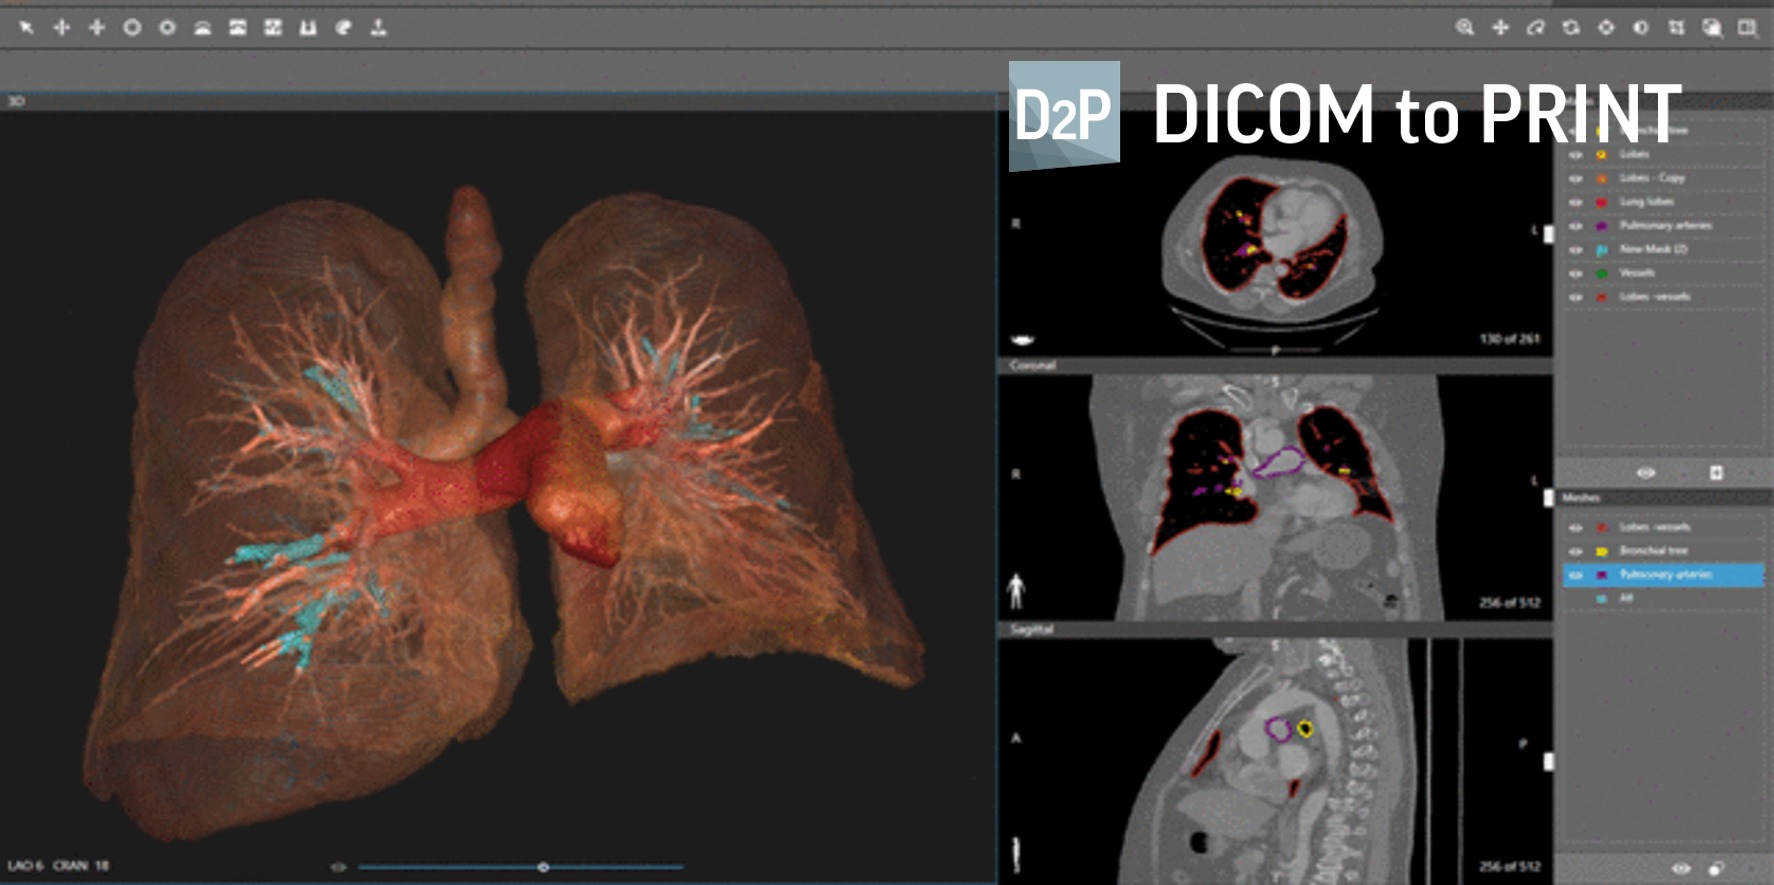The height and width of the screenshot is (885, 1774).
Task: Toggle visibility of Pulmonary arteries mesh
Action: [x=1576, y=575]
